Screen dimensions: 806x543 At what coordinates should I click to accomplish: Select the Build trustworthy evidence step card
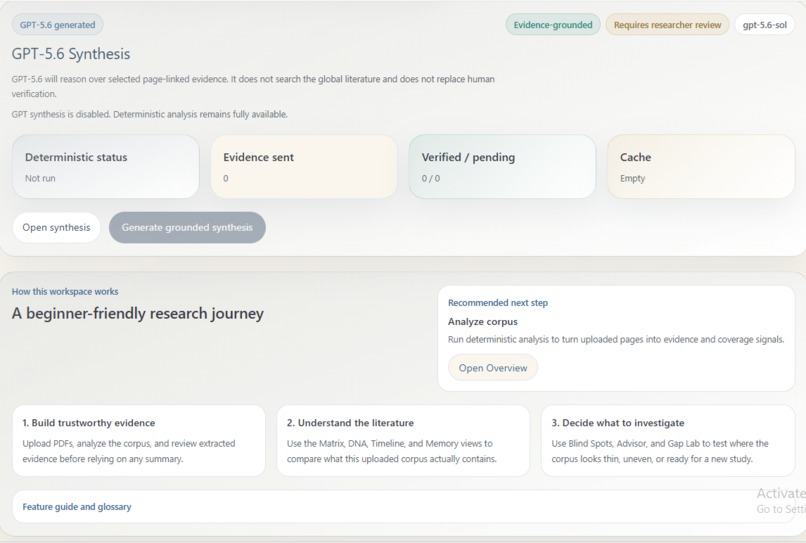[139, 441]
